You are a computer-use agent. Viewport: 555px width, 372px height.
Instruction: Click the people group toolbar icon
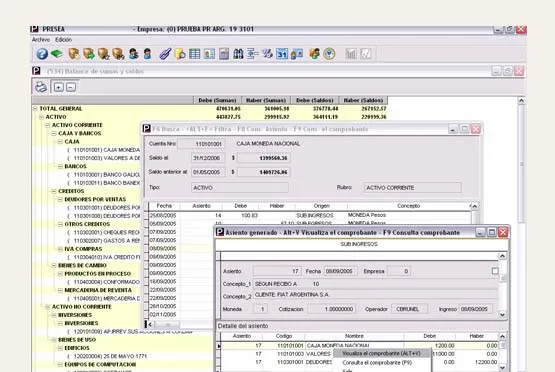[314, 54]
